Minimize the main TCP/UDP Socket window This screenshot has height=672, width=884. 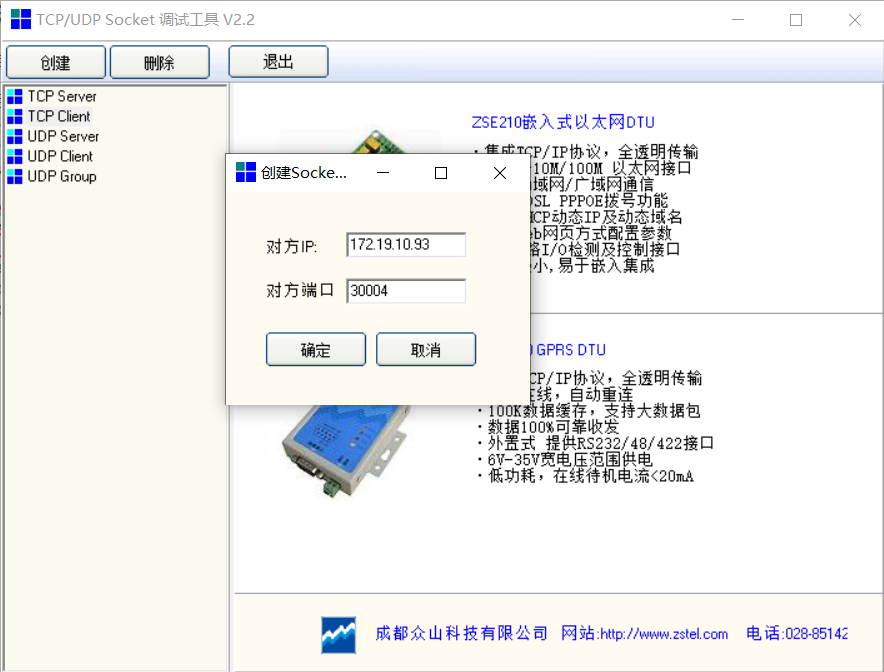coord(738,20)
